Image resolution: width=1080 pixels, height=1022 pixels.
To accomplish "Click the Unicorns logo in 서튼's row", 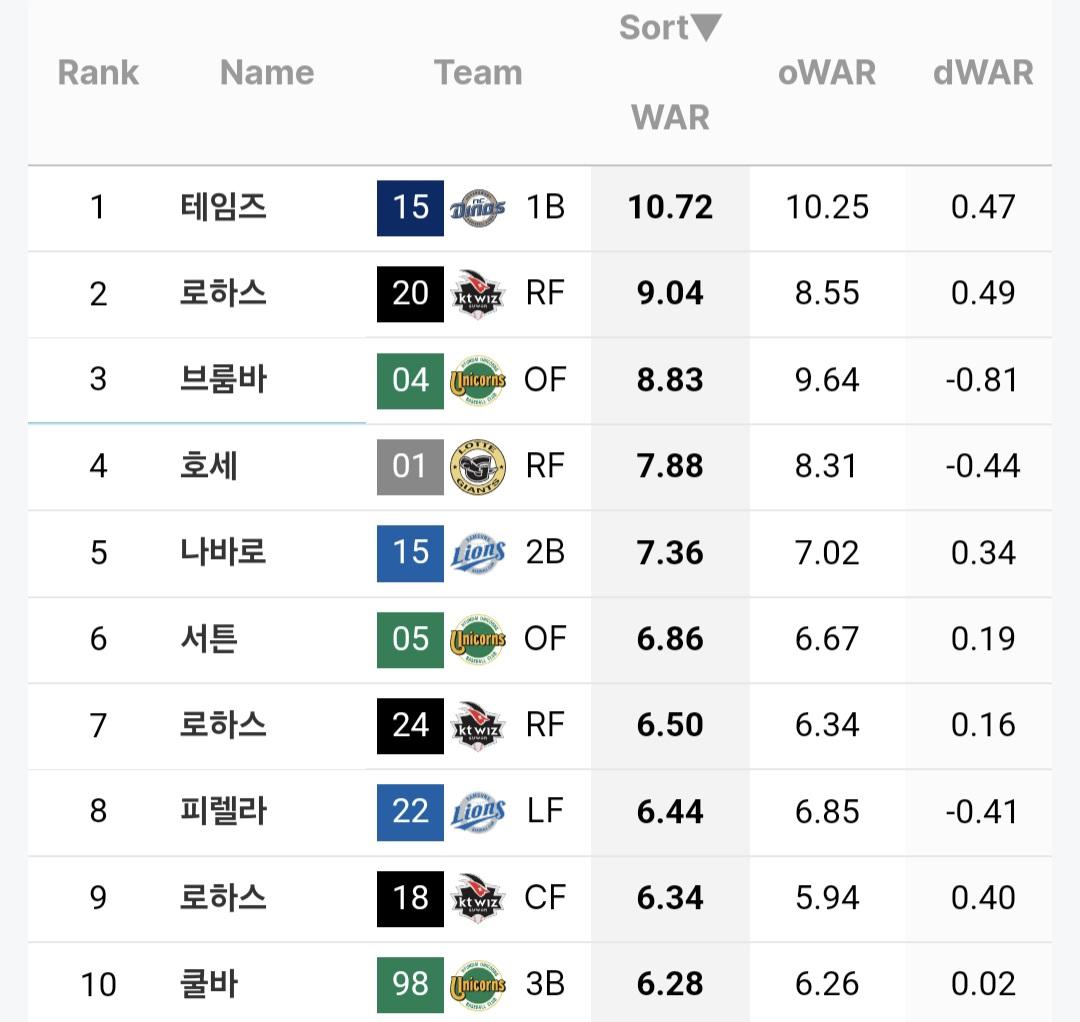I will coord(477,640).
